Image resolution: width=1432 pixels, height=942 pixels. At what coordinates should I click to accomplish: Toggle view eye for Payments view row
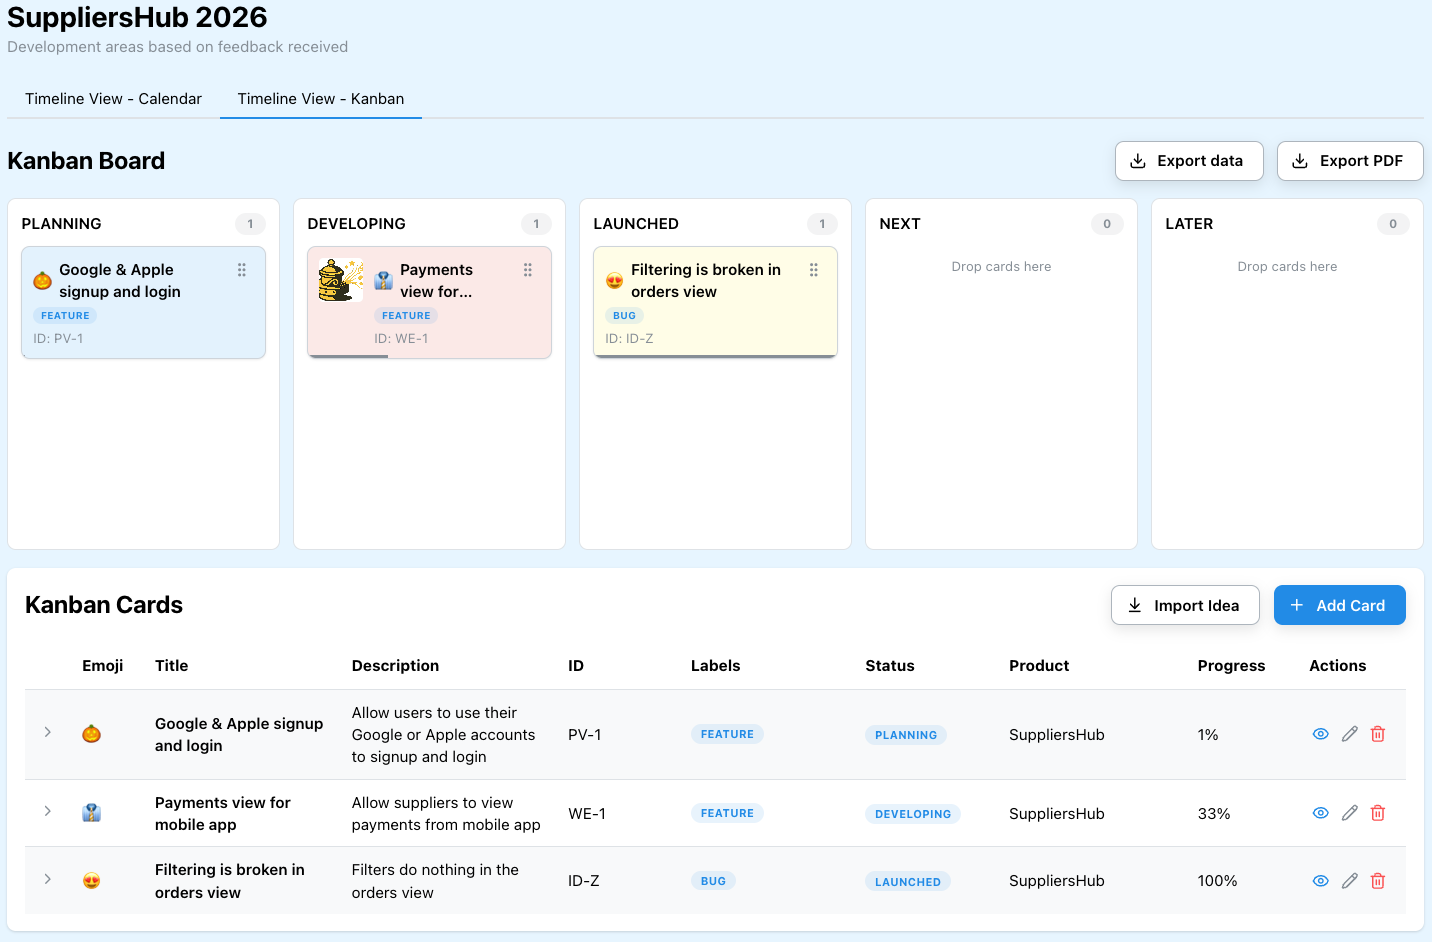(x=1320, y=813)
